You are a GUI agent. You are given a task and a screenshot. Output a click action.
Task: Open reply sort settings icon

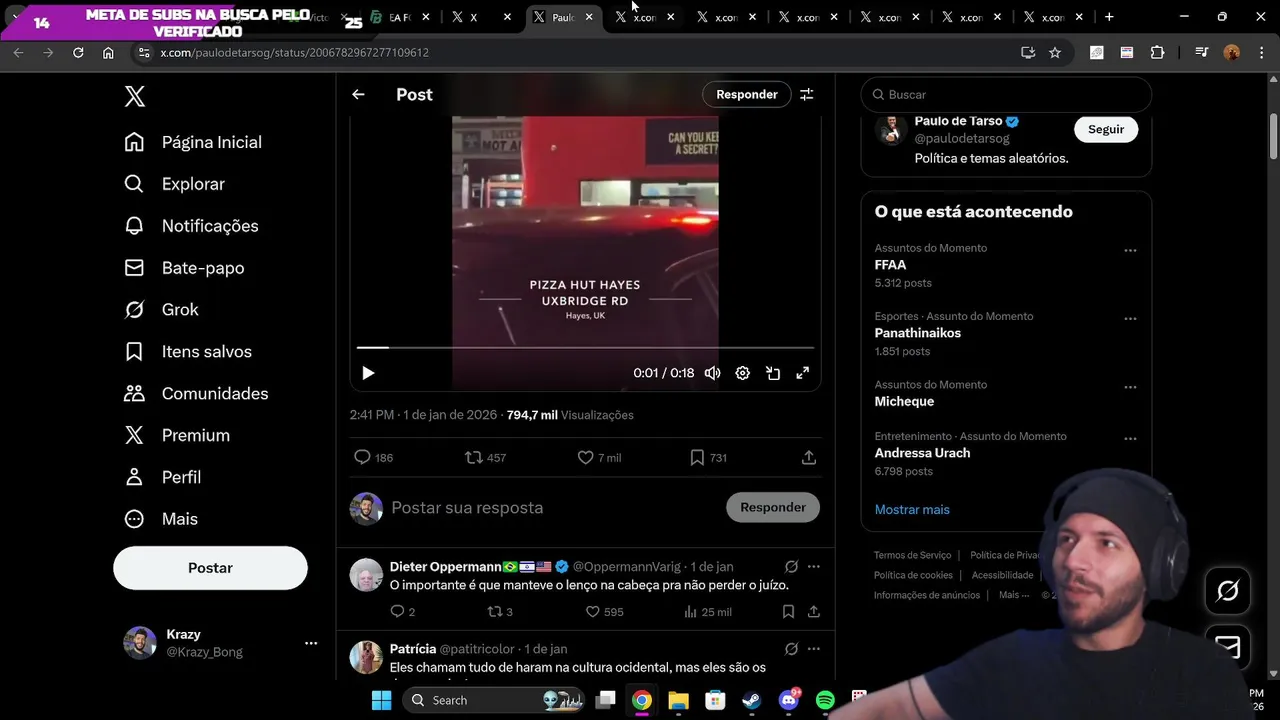click(x=806, y=94)
